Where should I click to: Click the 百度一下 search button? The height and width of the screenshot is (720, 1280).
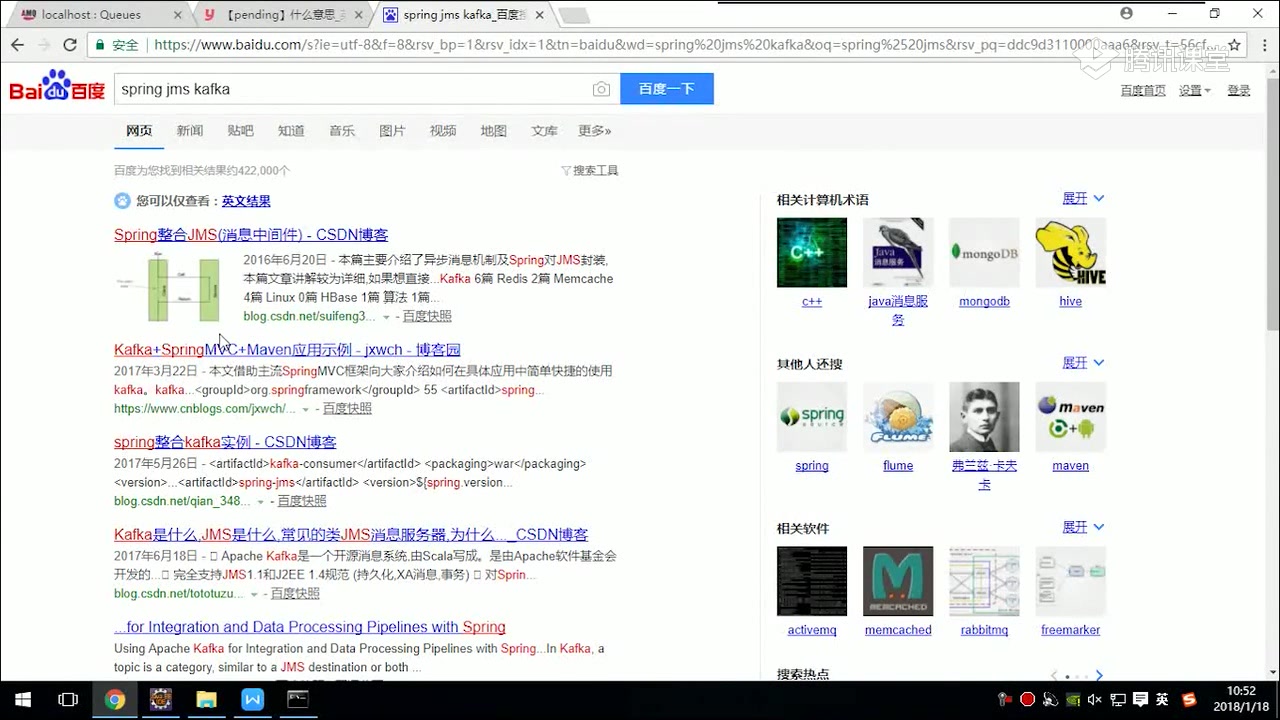[x=667, y=89]
